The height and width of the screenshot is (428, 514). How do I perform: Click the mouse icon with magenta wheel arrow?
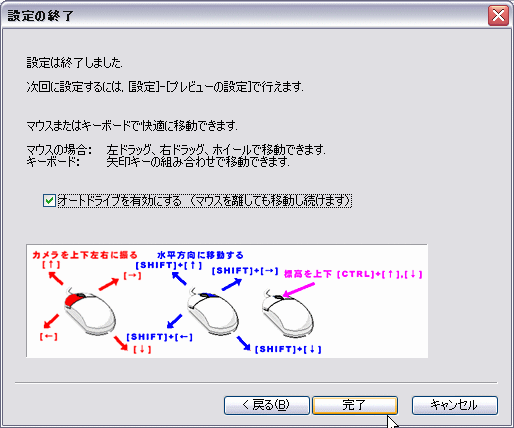(x=287, y=313)
